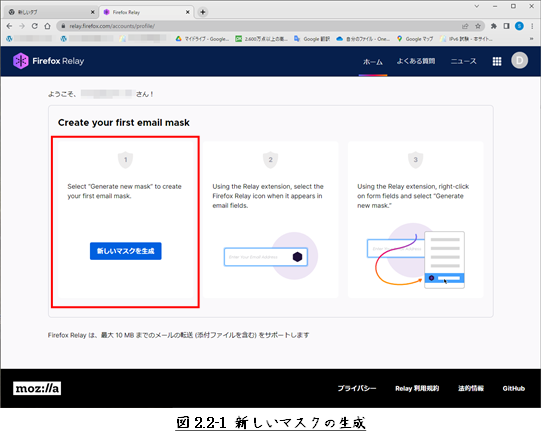
Task: Open the extensions puzzle icon
Action: (x=494, y=26)
